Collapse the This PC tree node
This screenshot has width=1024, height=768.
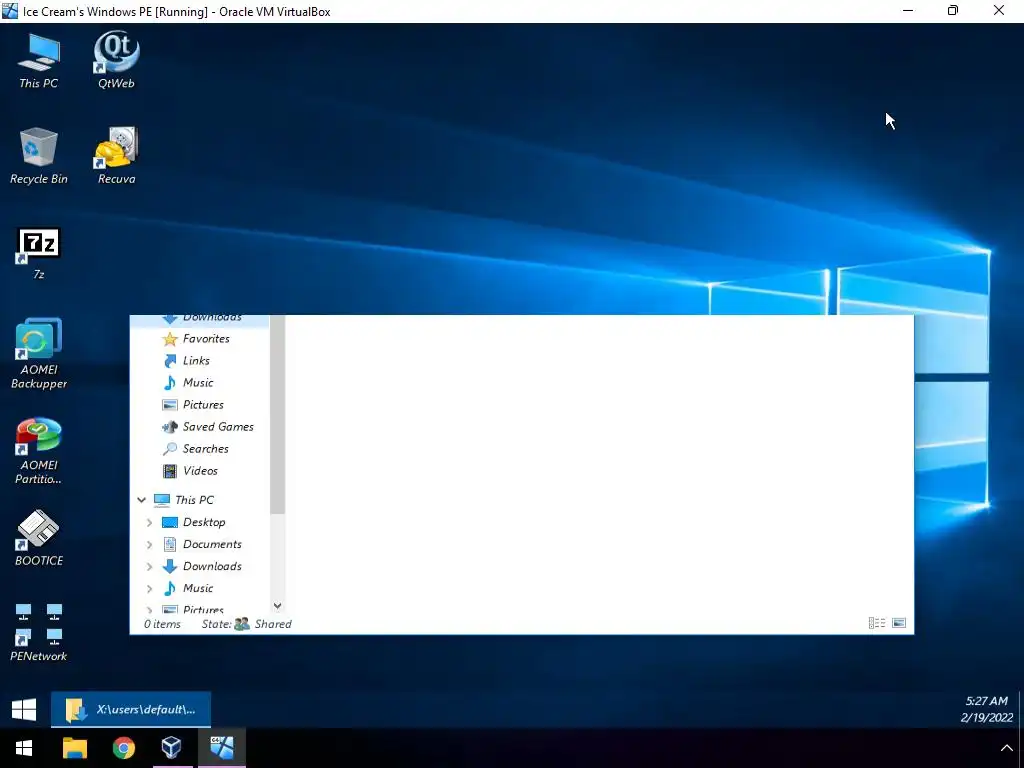142,500
